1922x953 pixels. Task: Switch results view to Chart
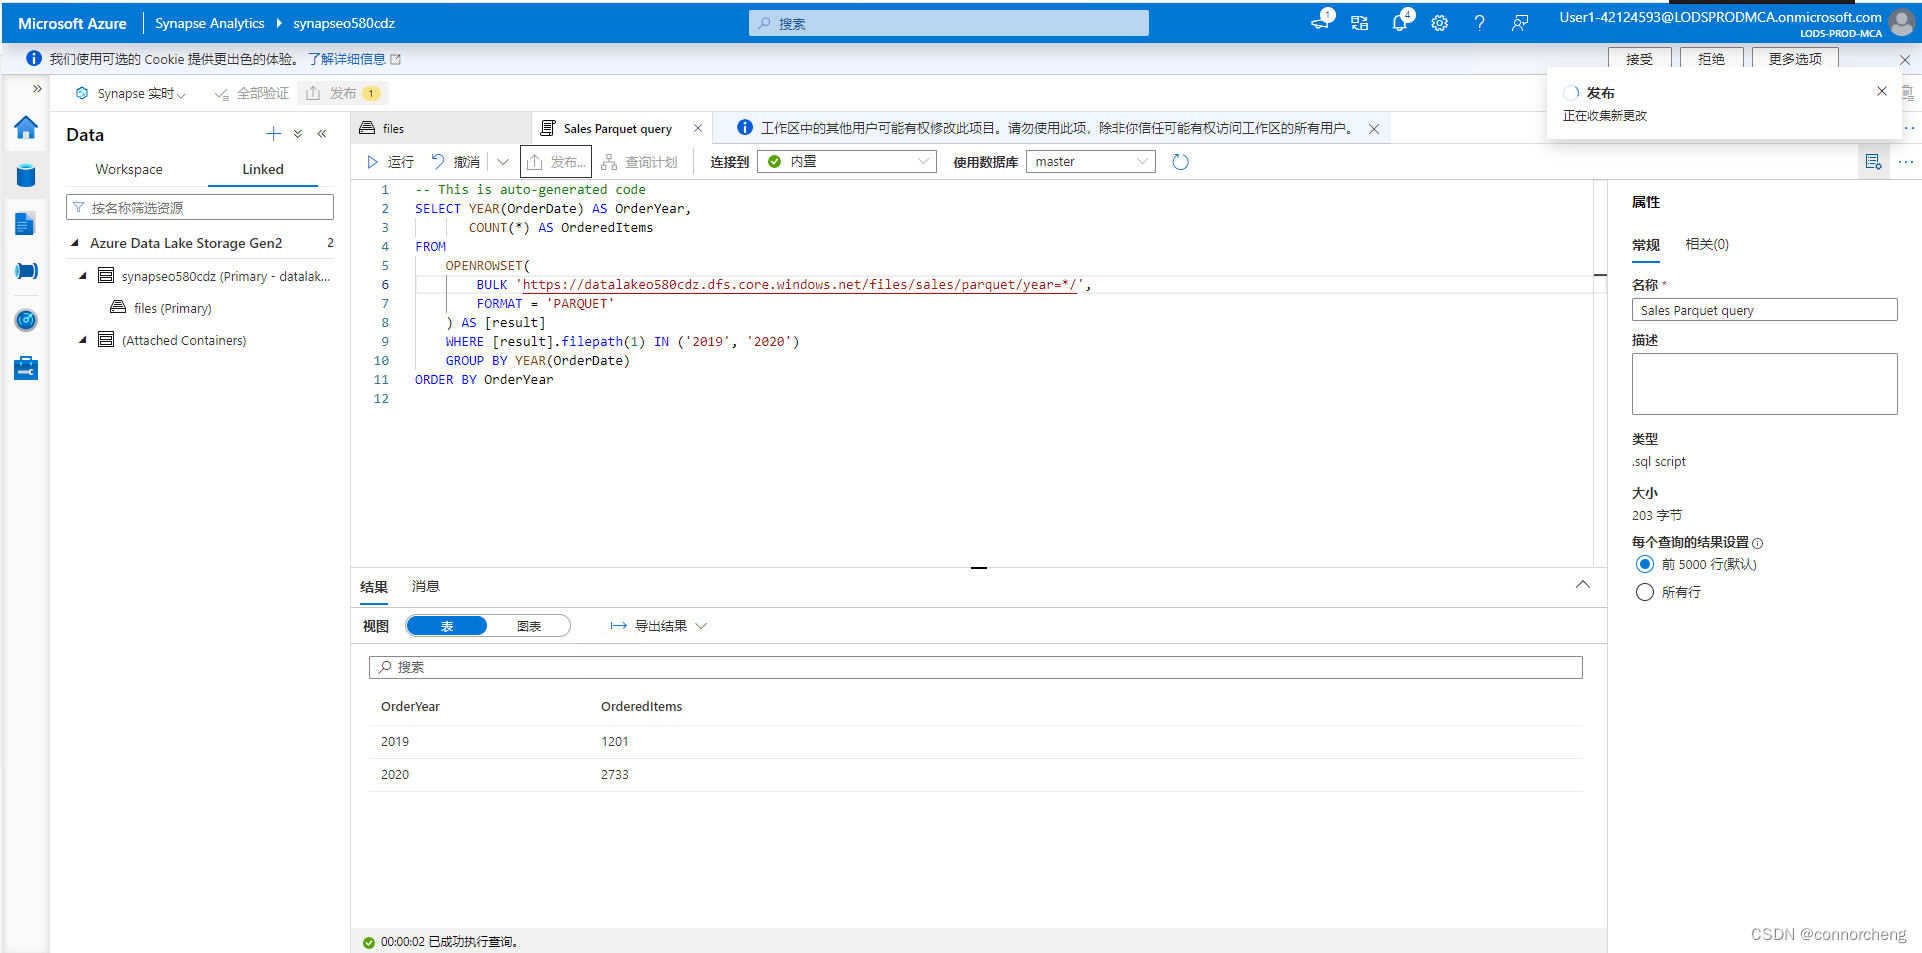pos(529,626)
